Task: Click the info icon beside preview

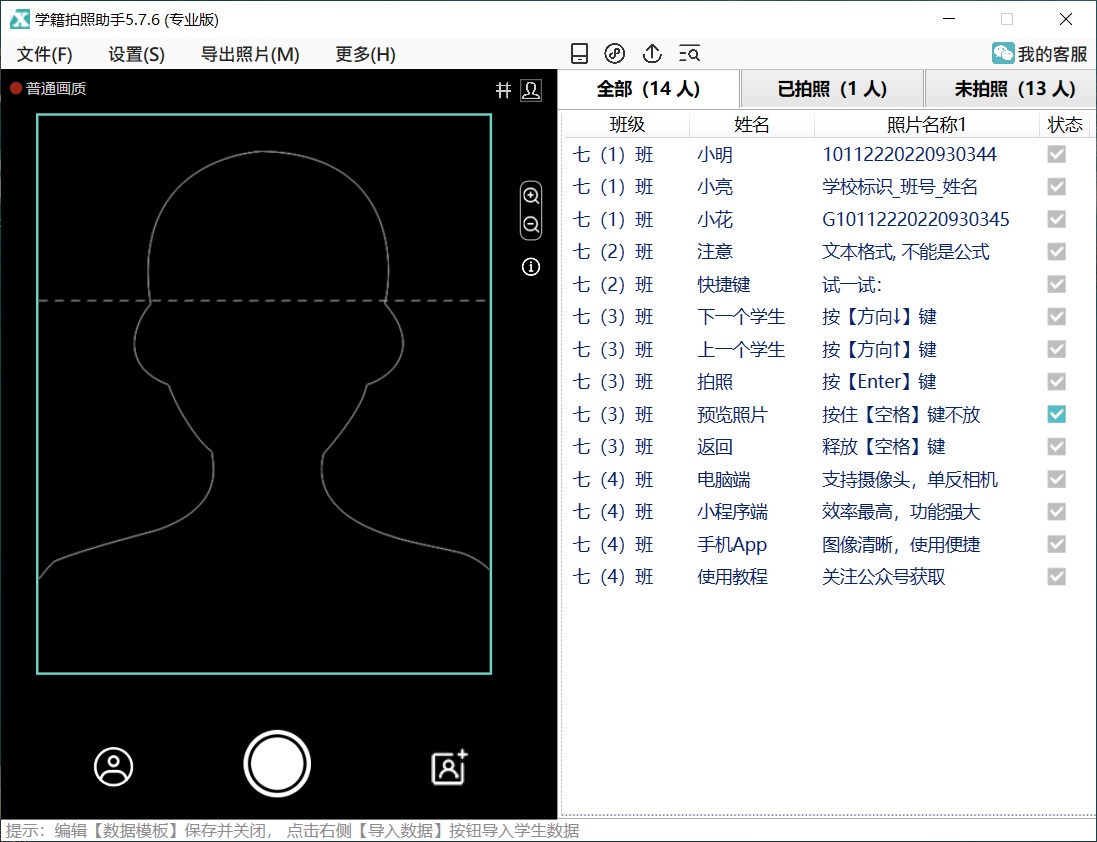Action: click(x=531, y=267)
